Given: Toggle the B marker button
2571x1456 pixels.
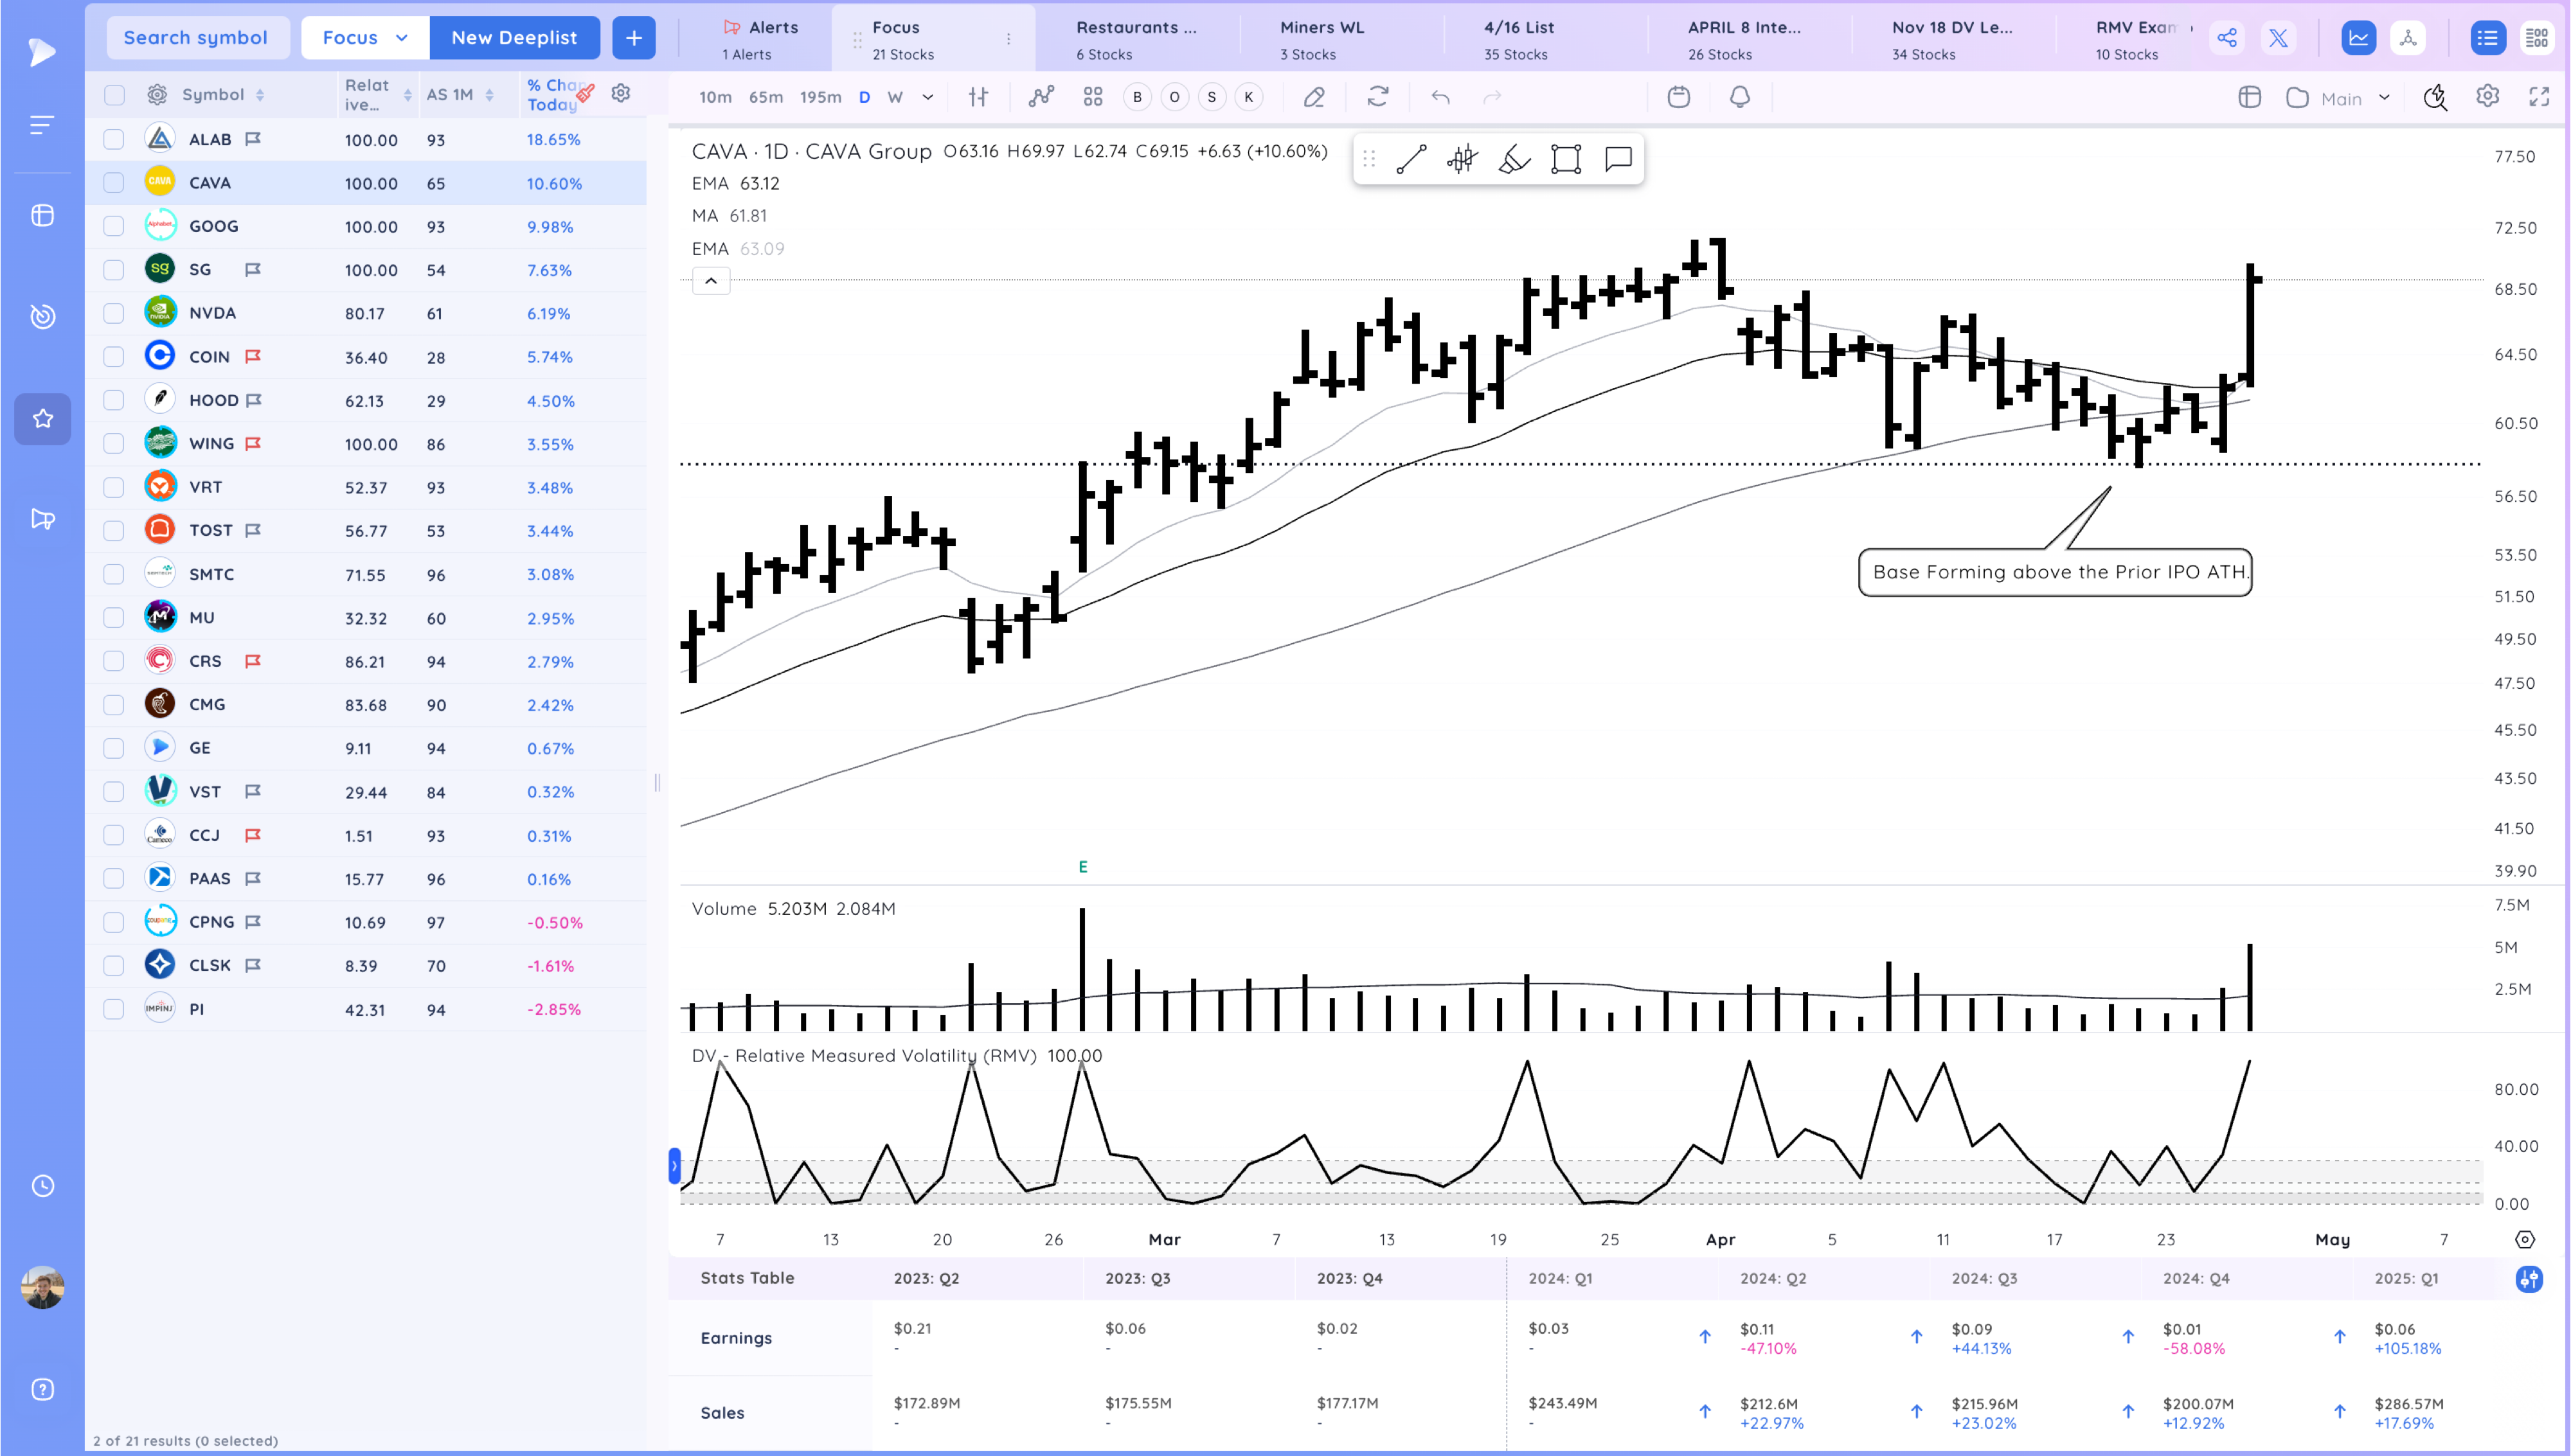Looking at the screenshot, I should tap(1137, 97).
